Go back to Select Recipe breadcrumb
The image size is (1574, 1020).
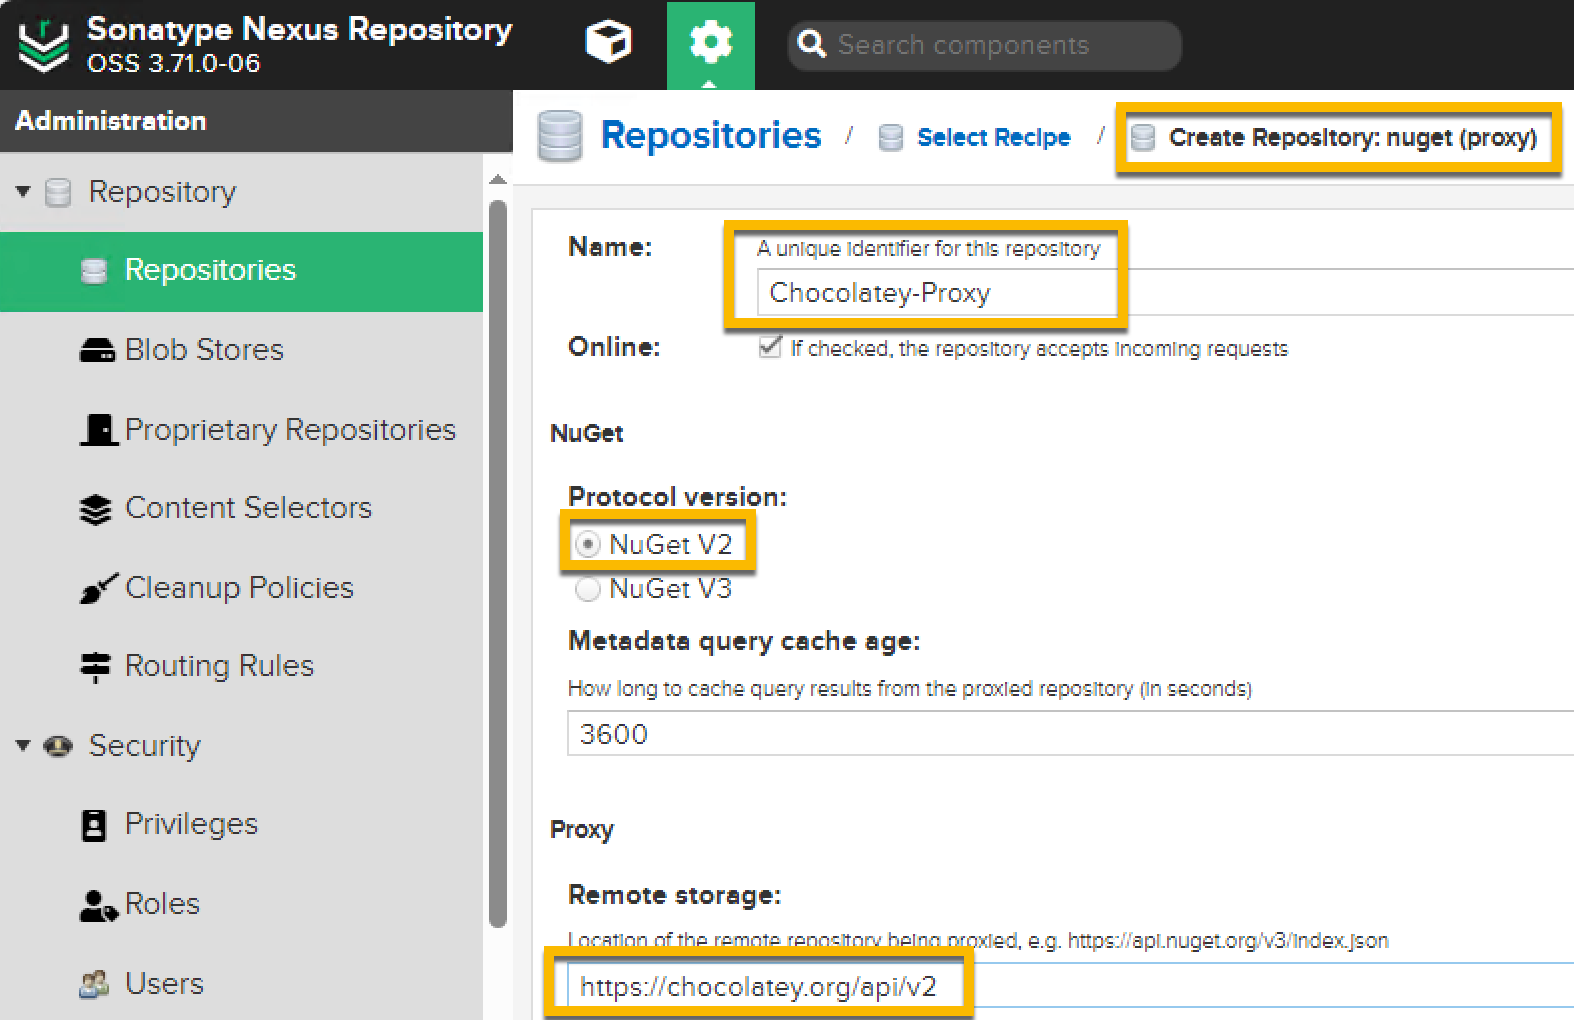coord(993,138)
